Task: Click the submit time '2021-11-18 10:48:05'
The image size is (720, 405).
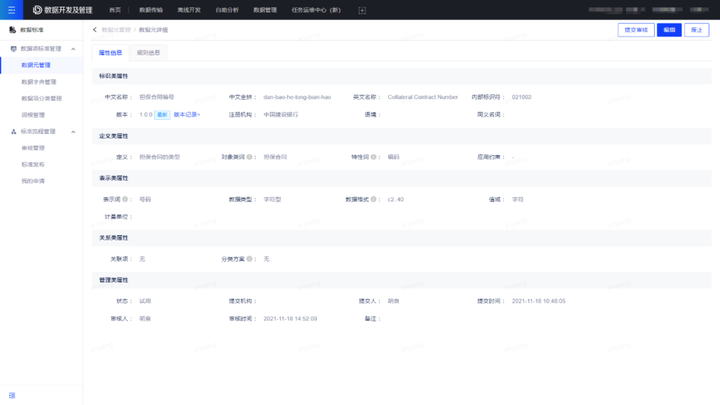Action: (x=539, y=301)
